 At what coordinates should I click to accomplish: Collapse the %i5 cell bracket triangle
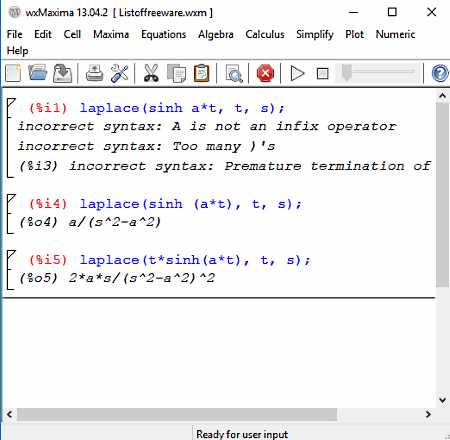(x=11, y=255)
